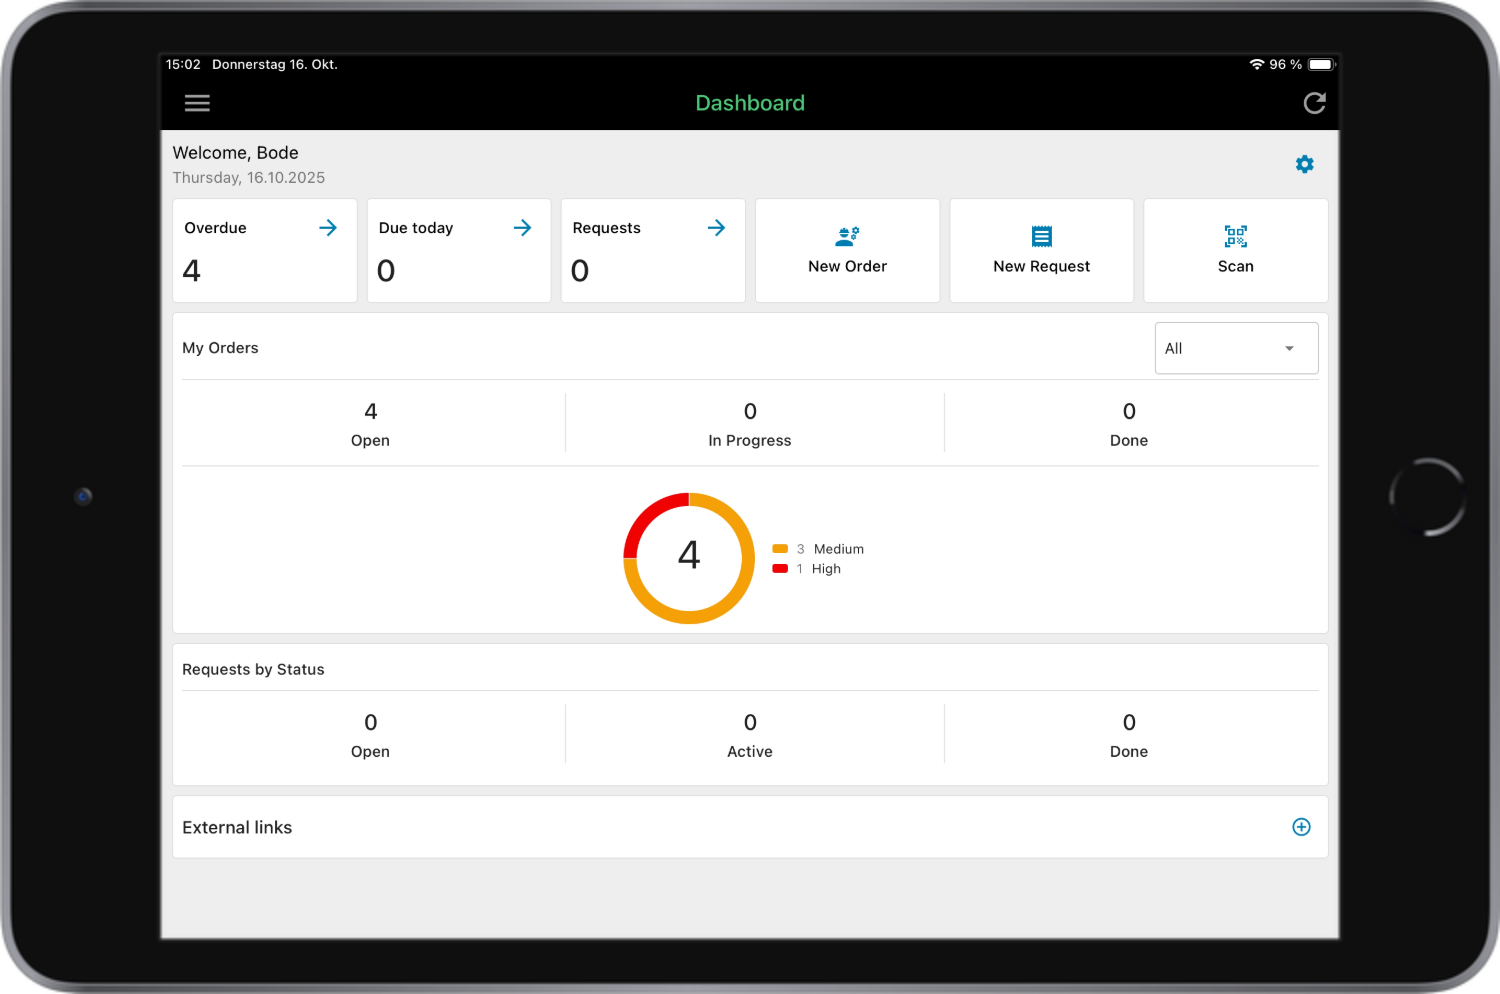Open Overdue orders via arrow
The height and width of the screenshot is (994, 1500).
pos(328,228)
